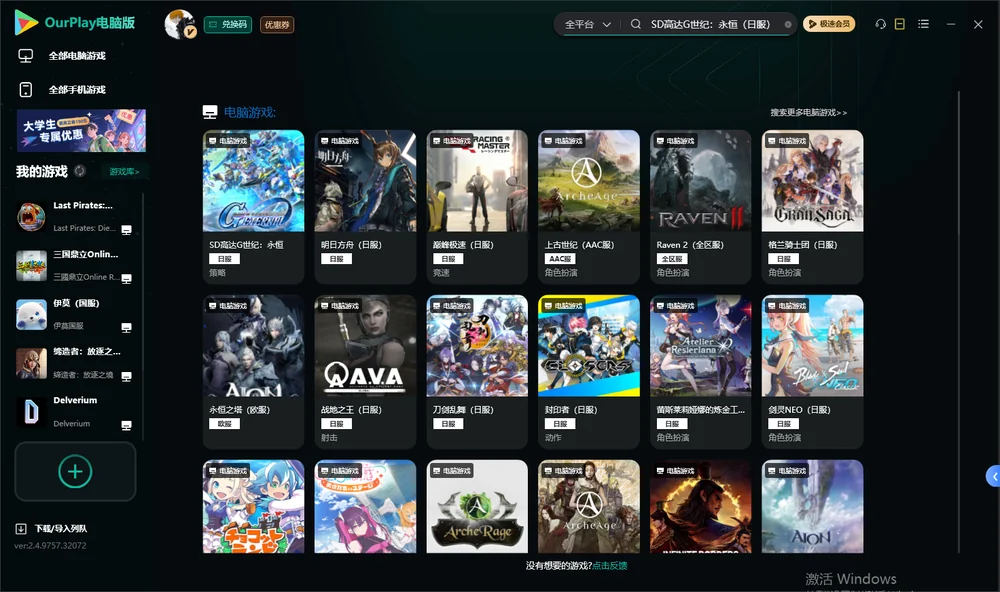Image resolution: width=1000 pixels, height=592 pixels.
Task: Open SD高达G世纪：永恒 game card
Action: (x=253, y=207)
